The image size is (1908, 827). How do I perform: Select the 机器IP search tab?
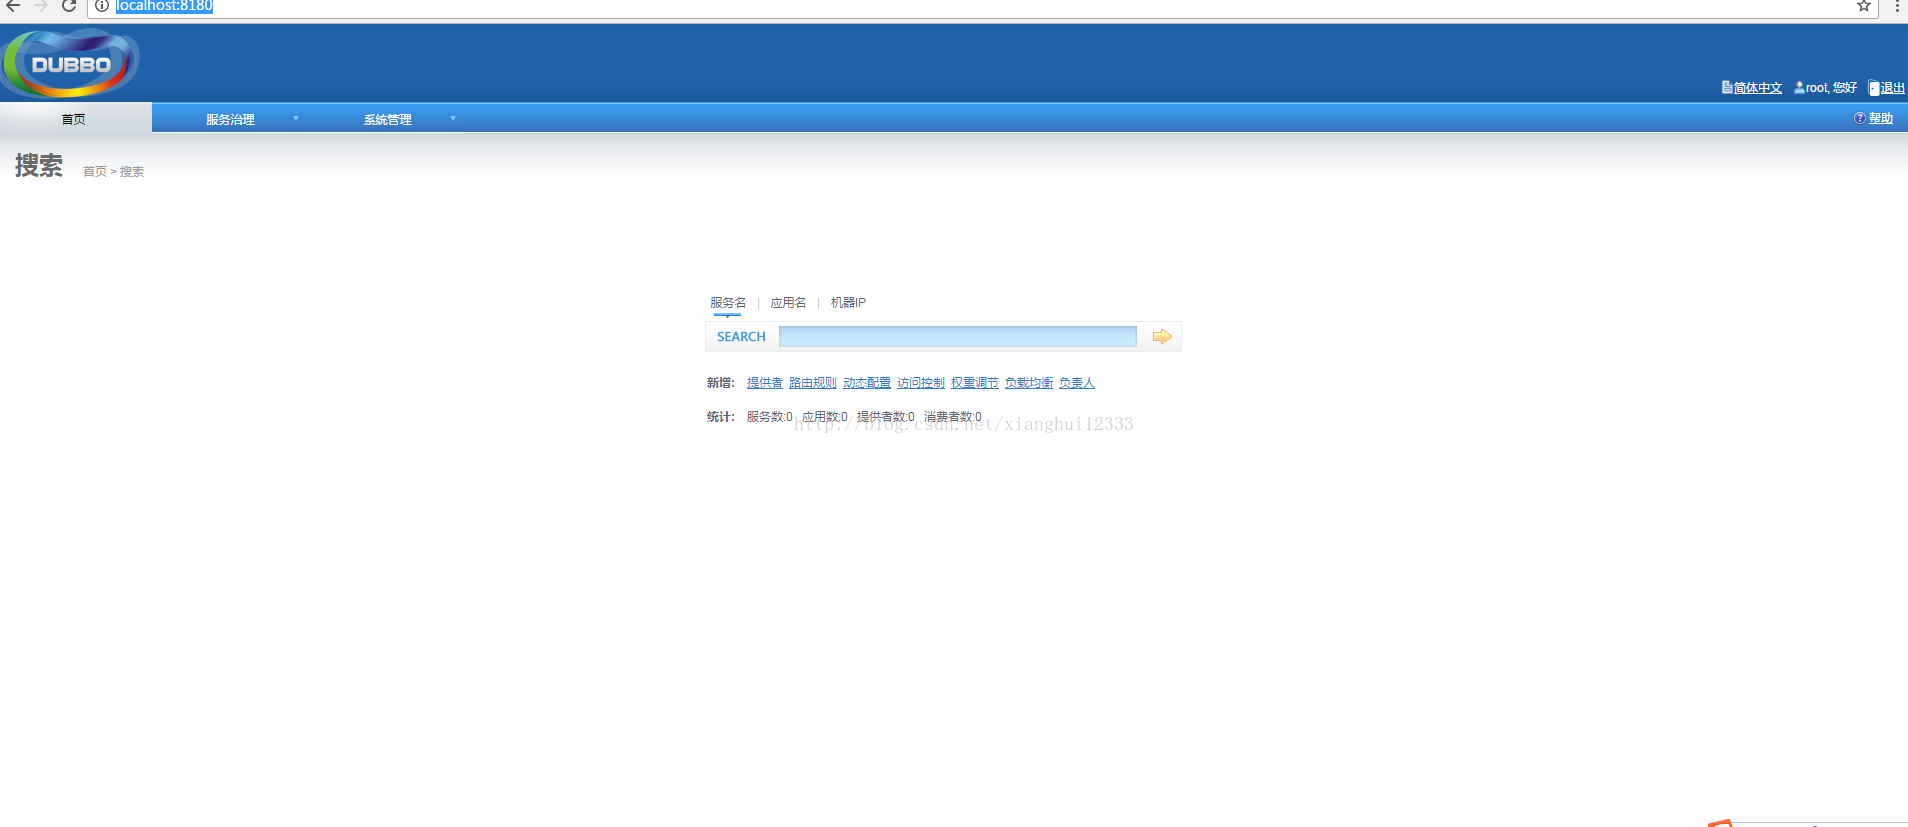click(848, 302)
